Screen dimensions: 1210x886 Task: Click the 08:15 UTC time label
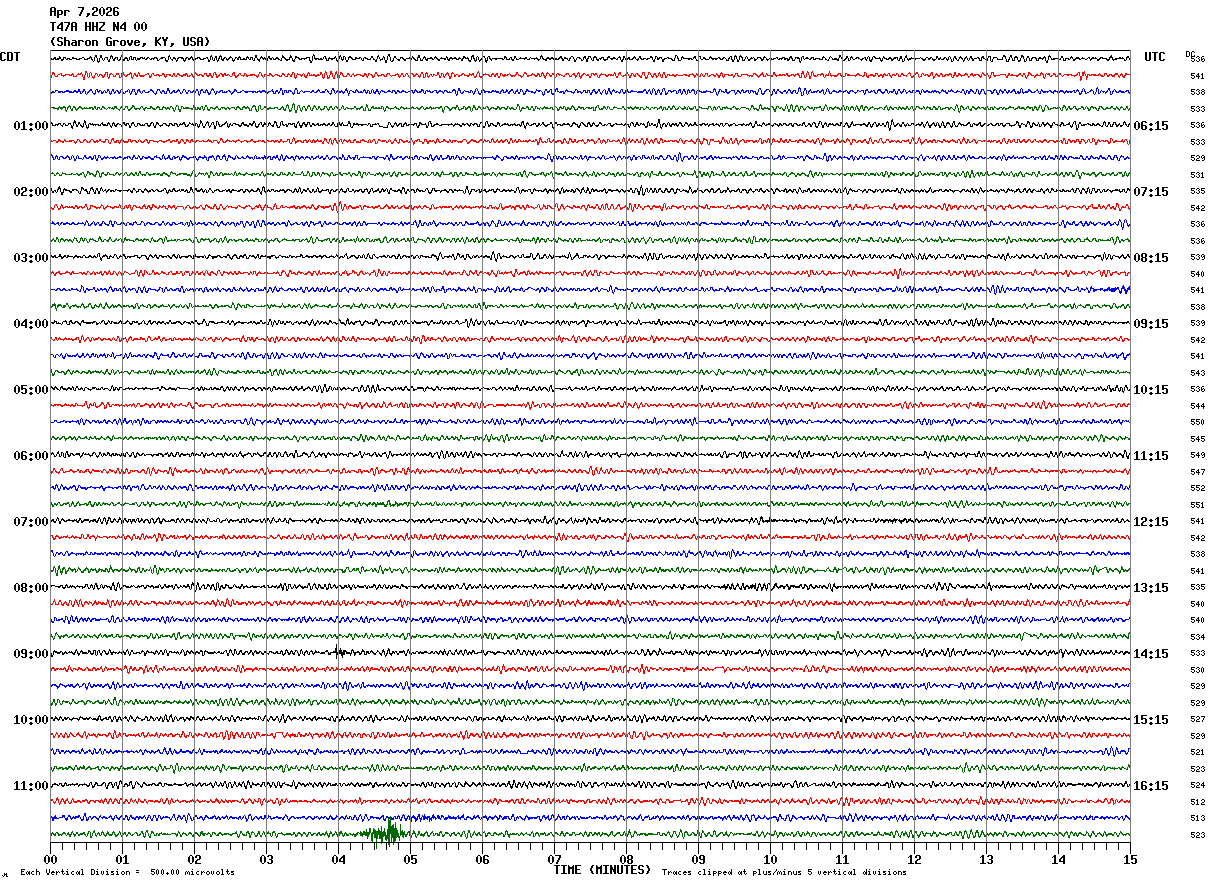[1150, 258]
